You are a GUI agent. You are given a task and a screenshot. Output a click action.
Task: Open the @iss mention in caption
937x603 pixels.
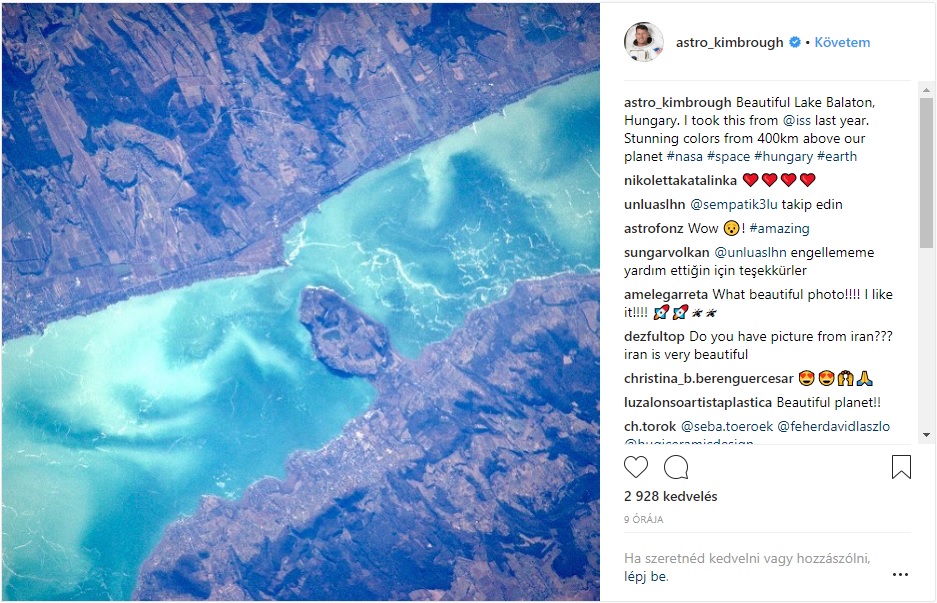pos(797,121)
